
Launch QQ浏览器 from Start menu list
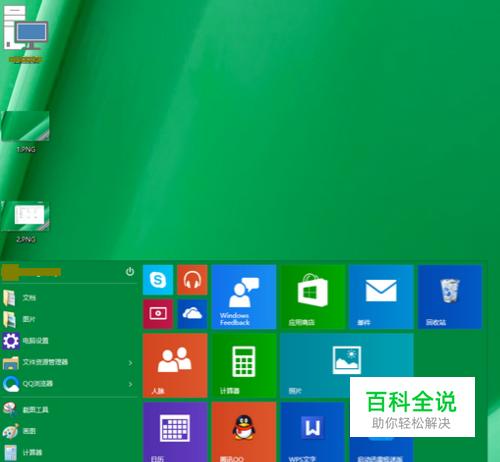pyautogui.click(x=68, y=384)
